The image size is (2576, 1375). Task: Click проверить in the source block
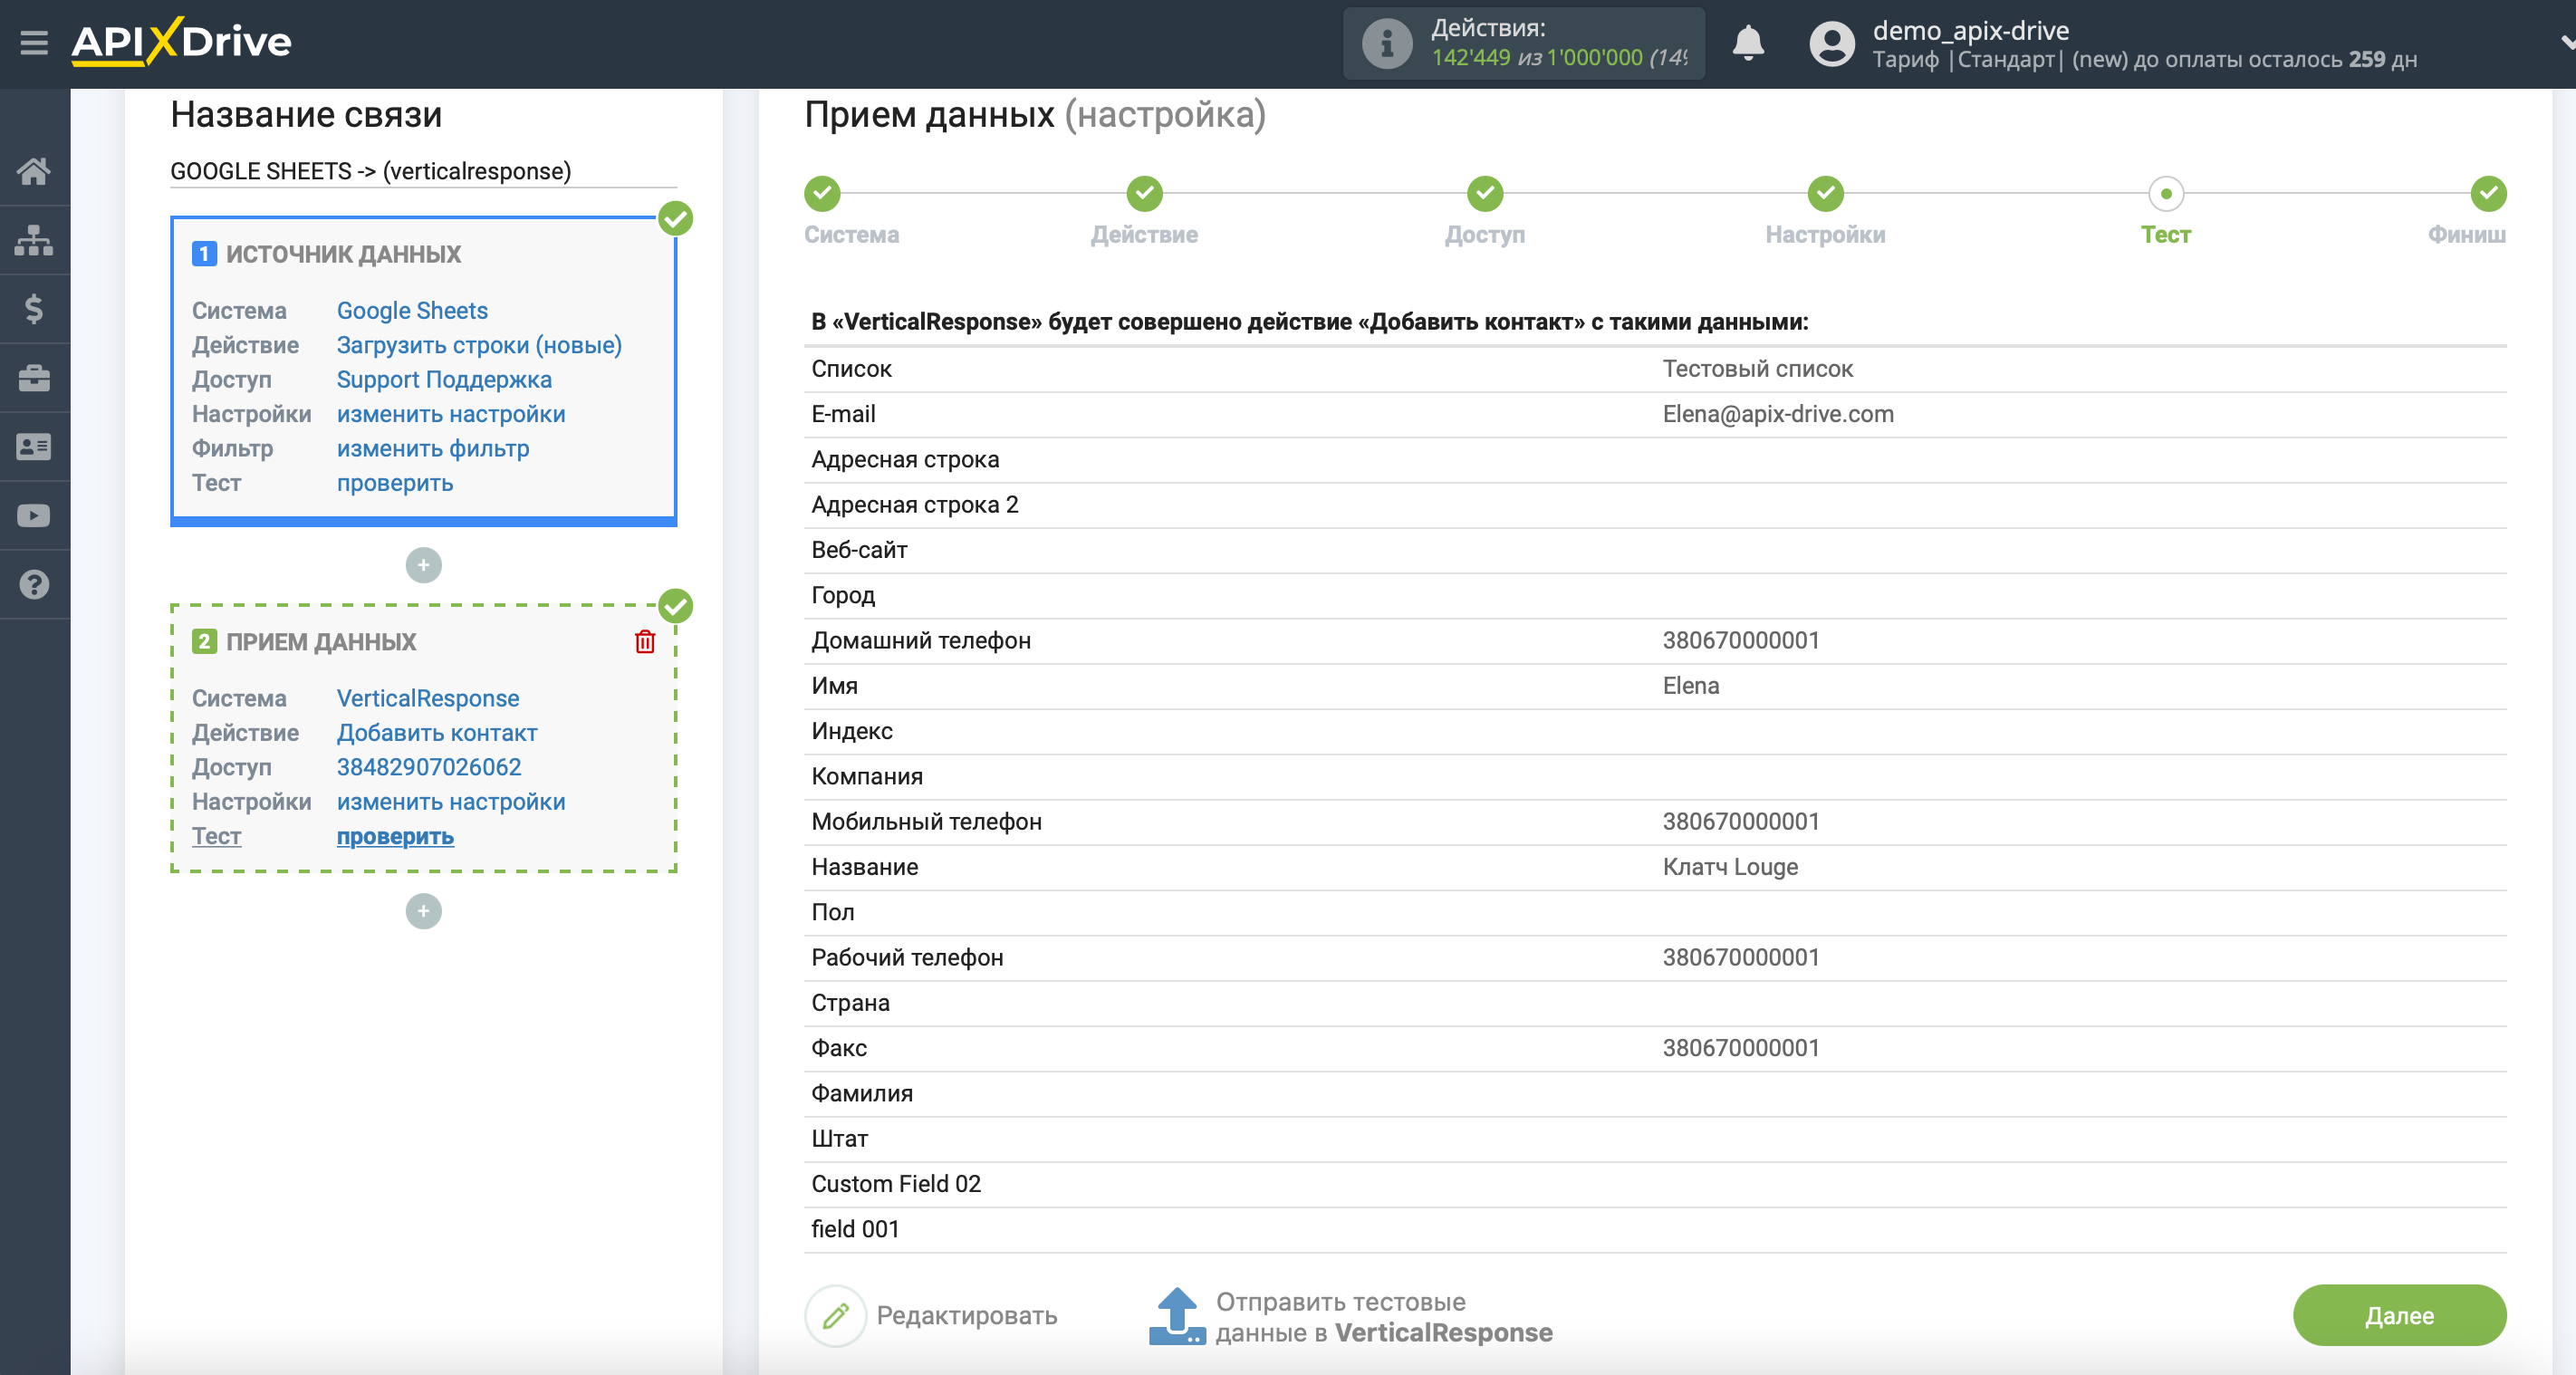coord(395,483)
